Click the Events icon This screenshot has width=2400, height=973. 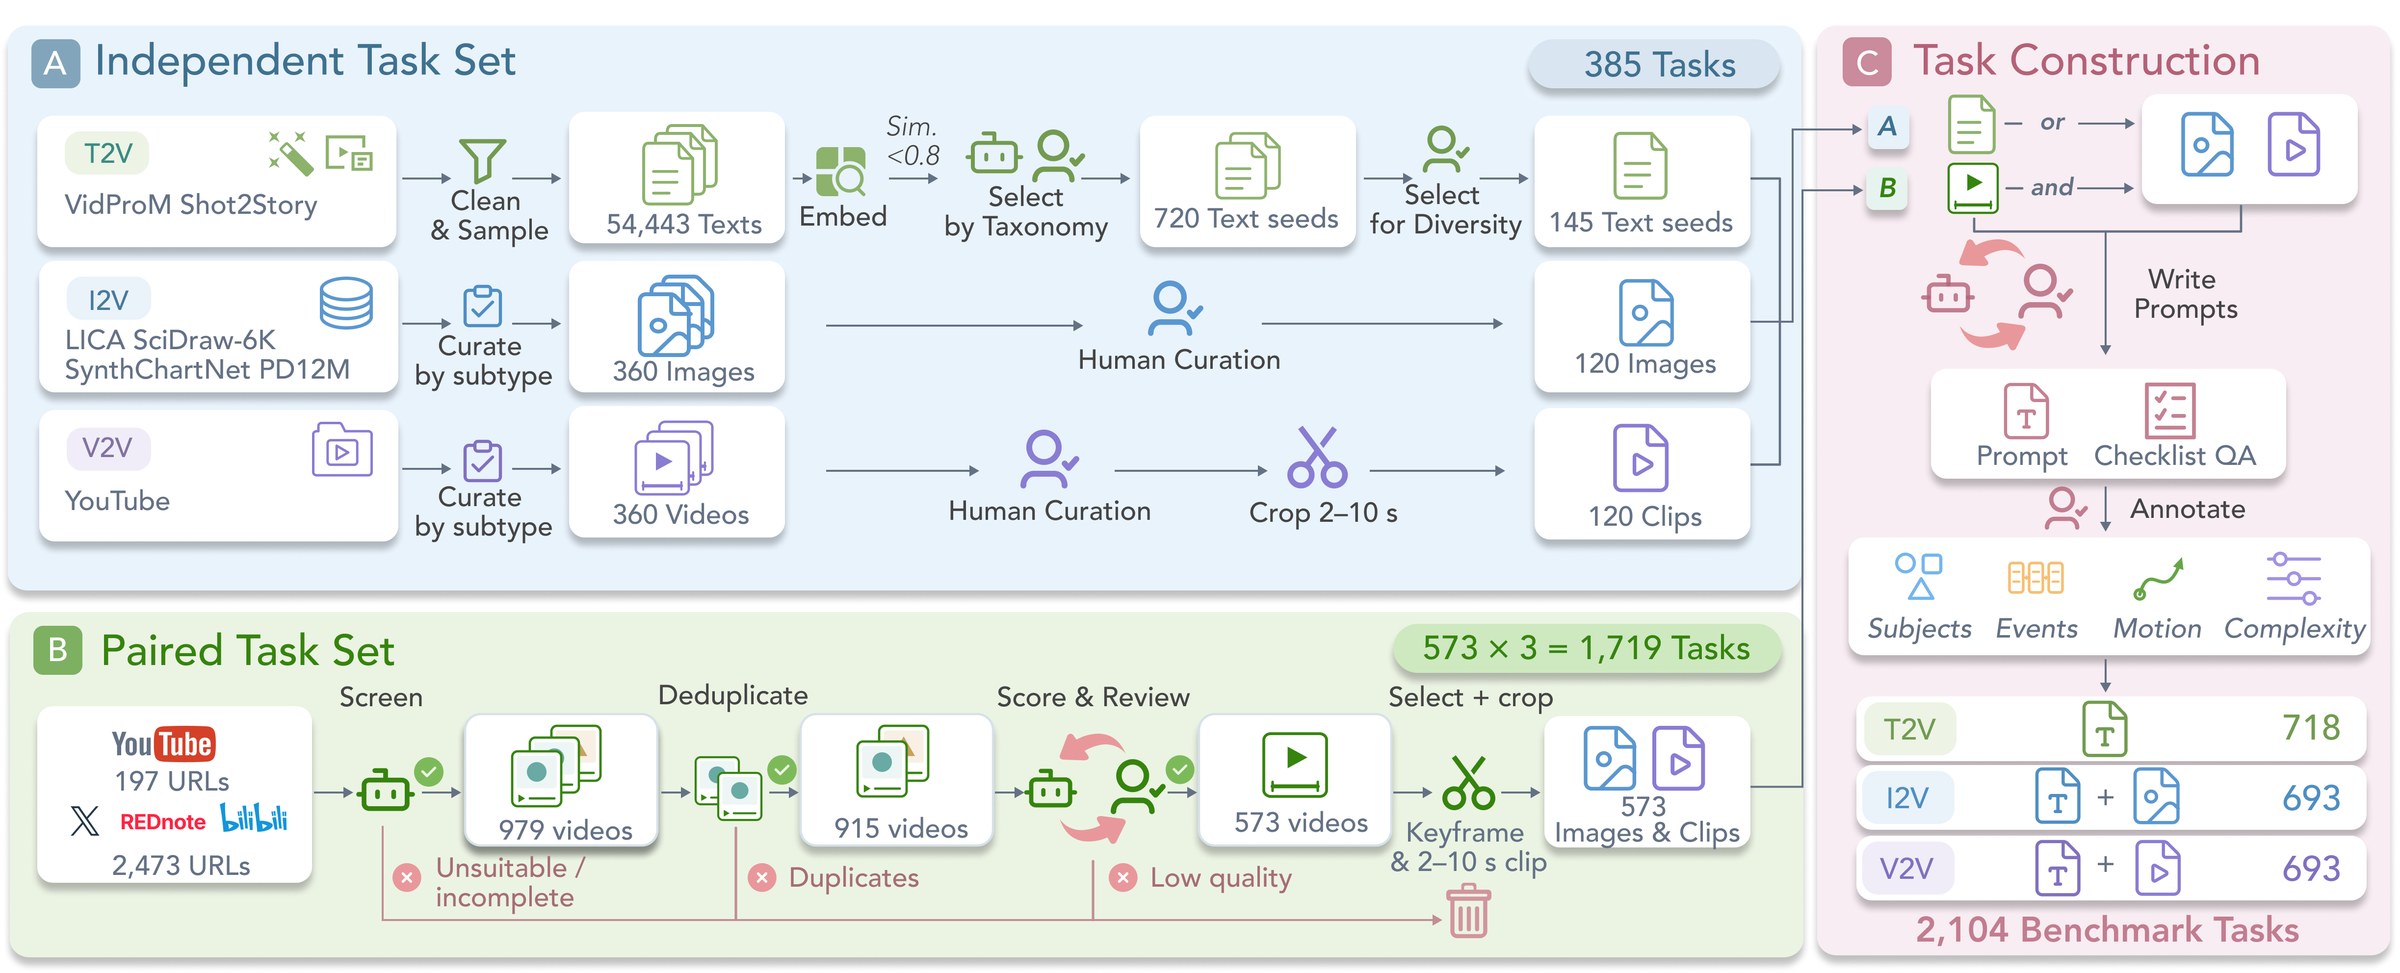coord(2036,577)
